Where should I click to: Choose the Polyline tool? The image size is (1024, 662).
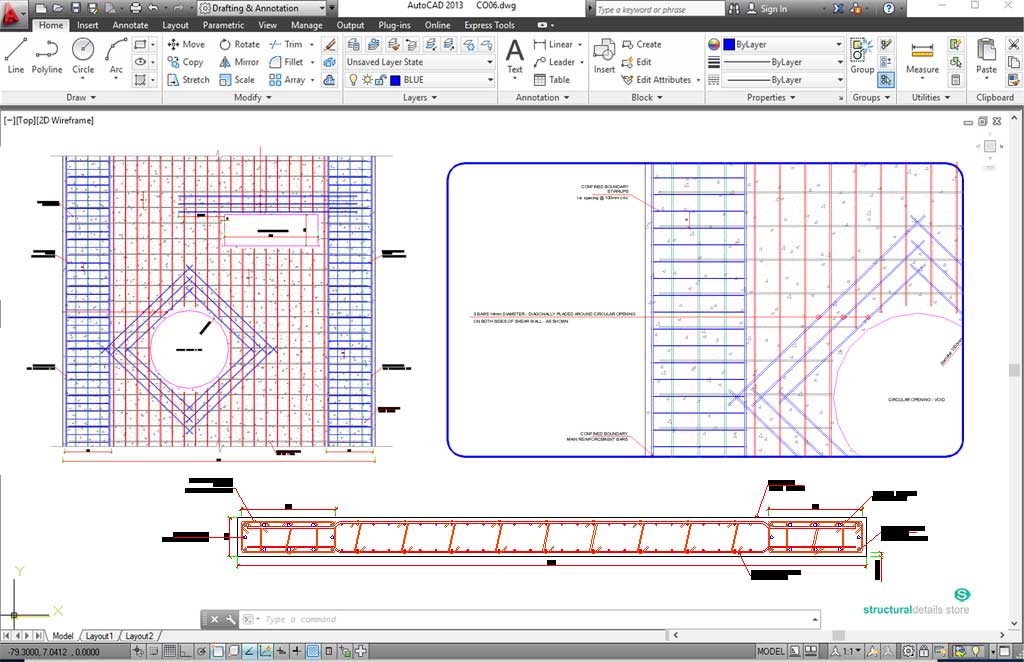47,54
